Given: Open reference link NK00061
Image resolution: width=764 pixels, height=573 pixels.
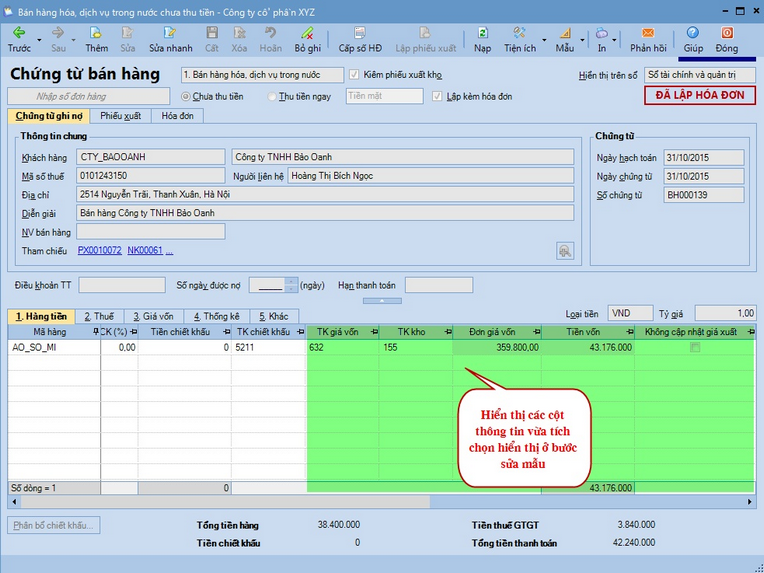Looking at the screenshot, I should point(145,250).
